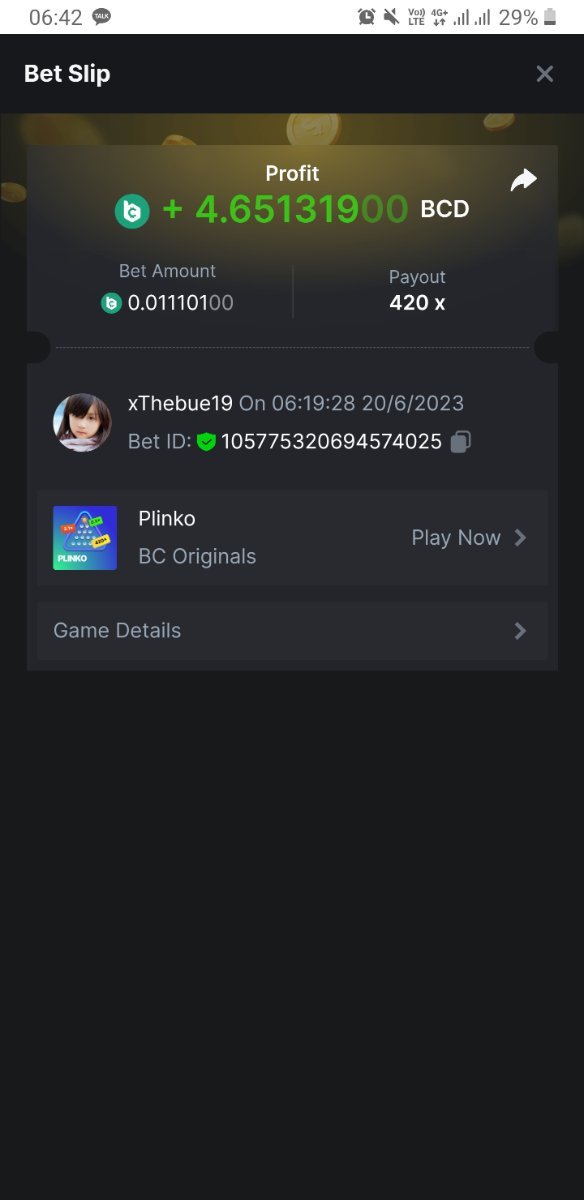The width and height of the screenshot is (584, 1200).
Task: Tap the muted sound status icon
Action: point(391,17)
